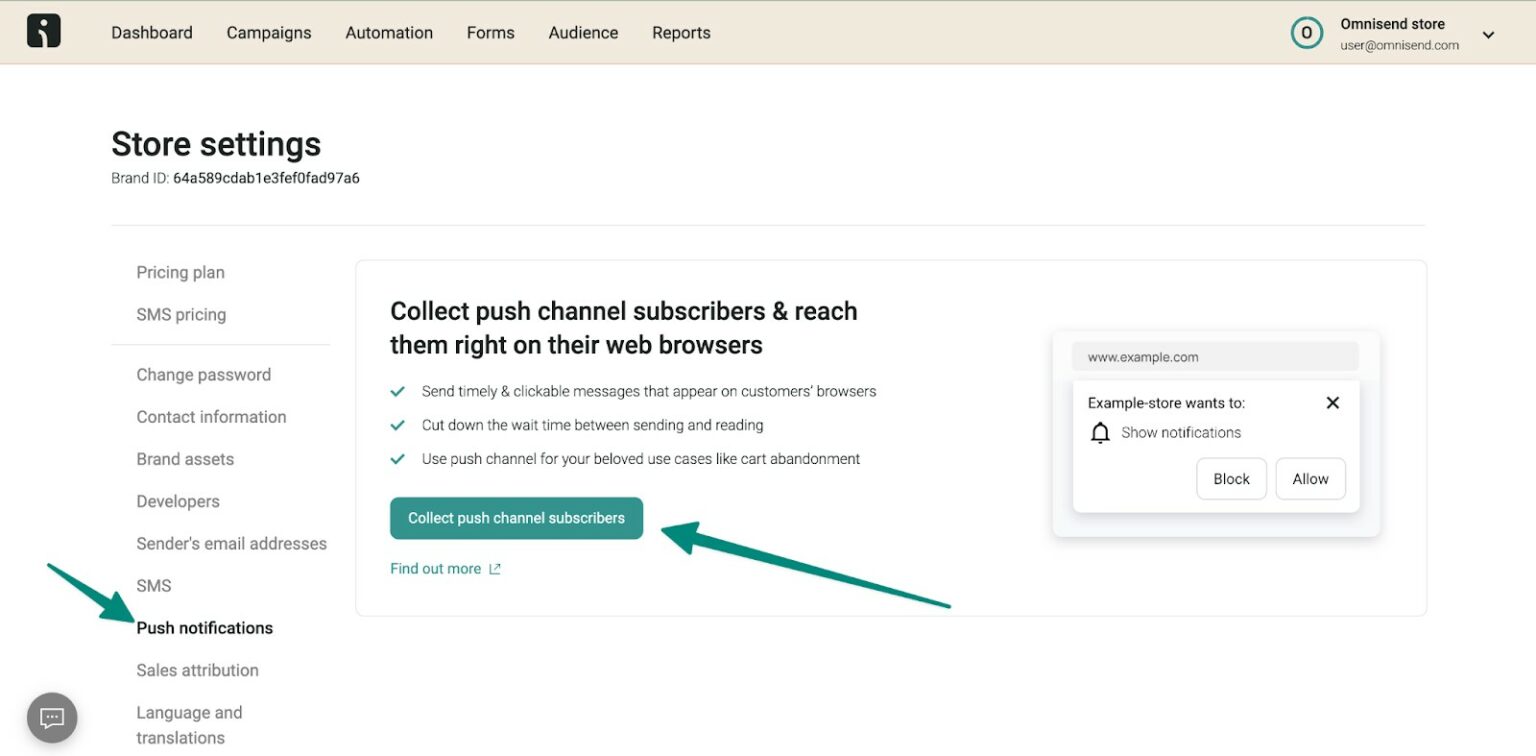This screenshot has height=756, width=1536.
Task: Open the Campaigns menu
Action: 268,32
